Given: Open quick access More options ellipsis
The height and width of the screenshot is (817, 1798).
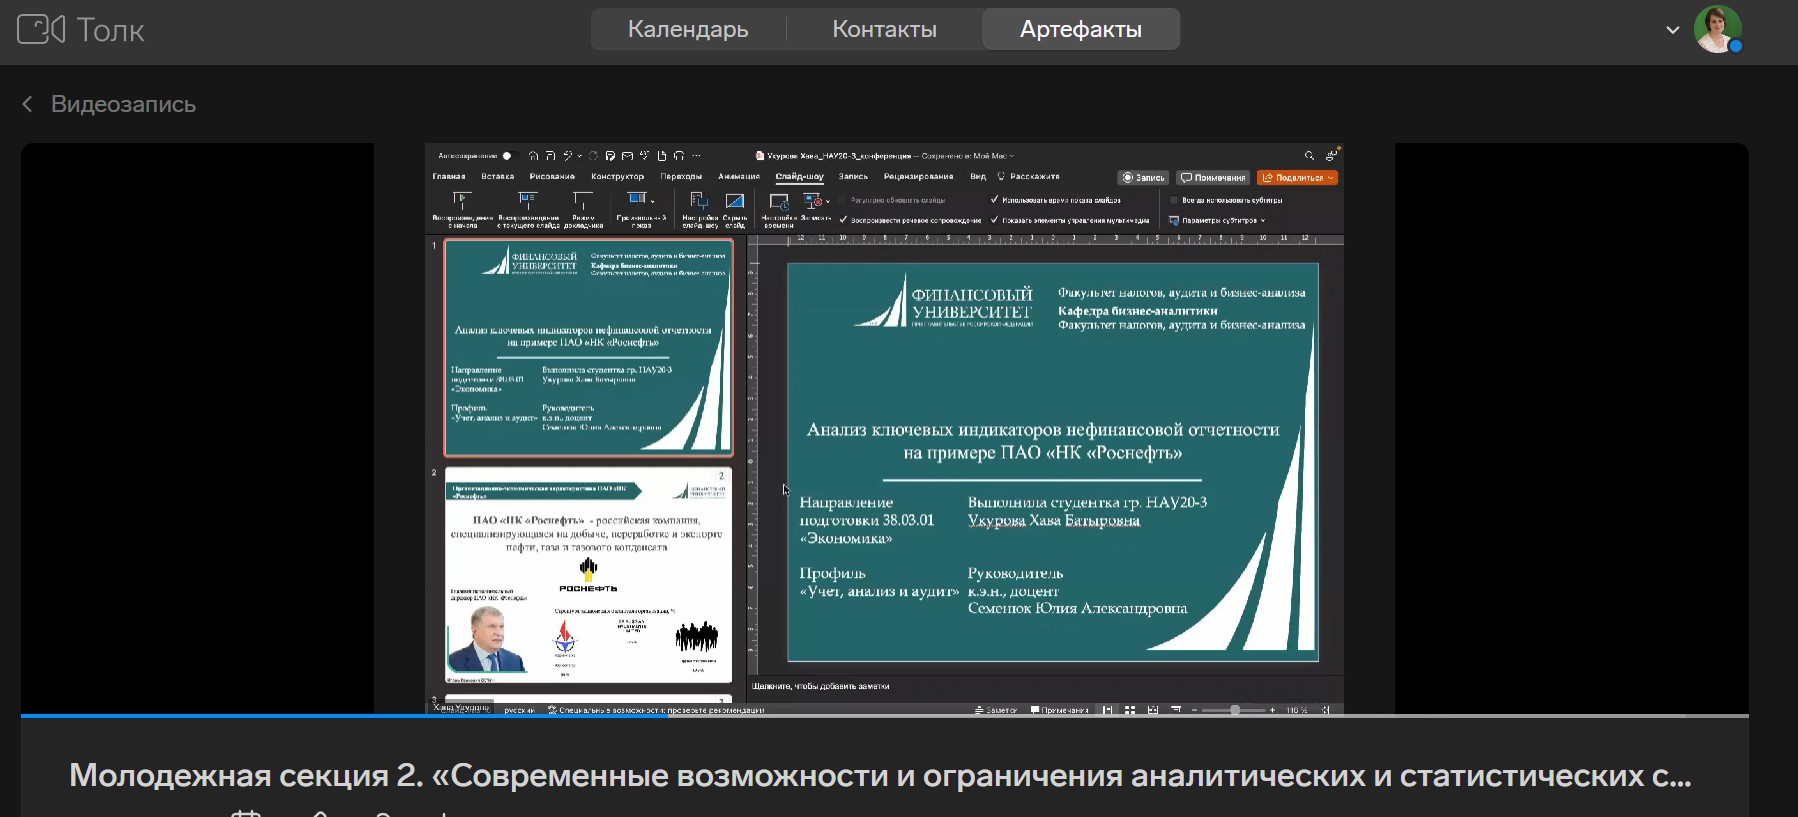Looking at the screenshot, I should pos(696,156).
